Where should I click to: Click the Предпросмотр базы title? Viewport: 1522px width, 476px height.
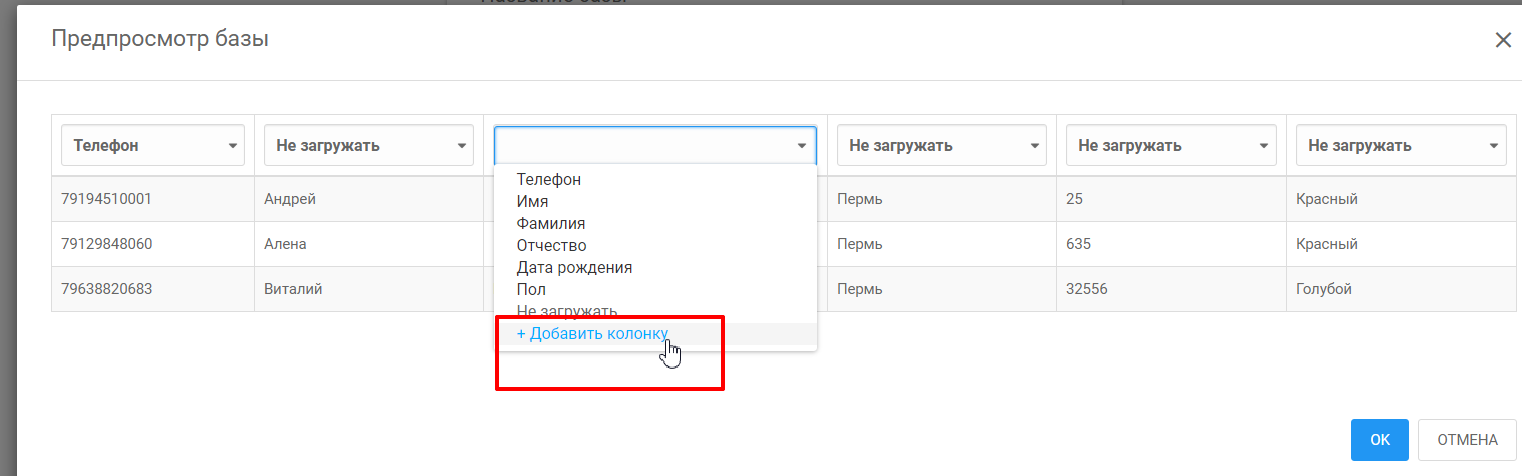coord(160,39)
